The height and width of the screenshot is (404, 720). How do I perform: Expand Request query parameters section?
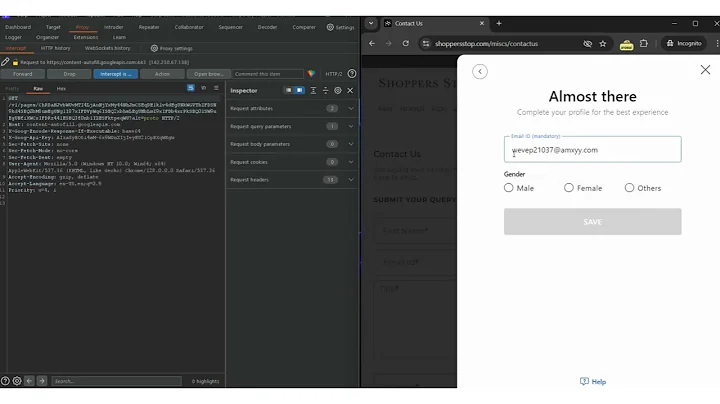(351, 126)
